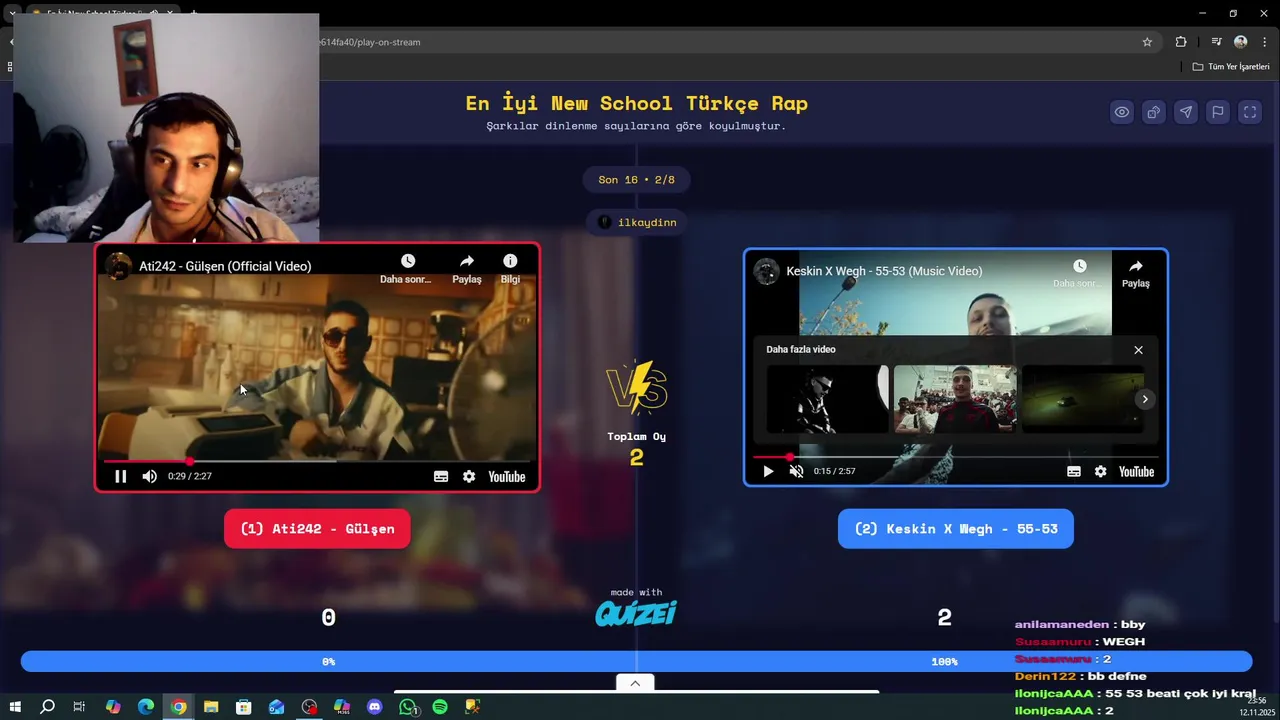Open Outlook mail from taskbar
Image resolution: width=1280 pixels, height=720 pixels.
276,707
